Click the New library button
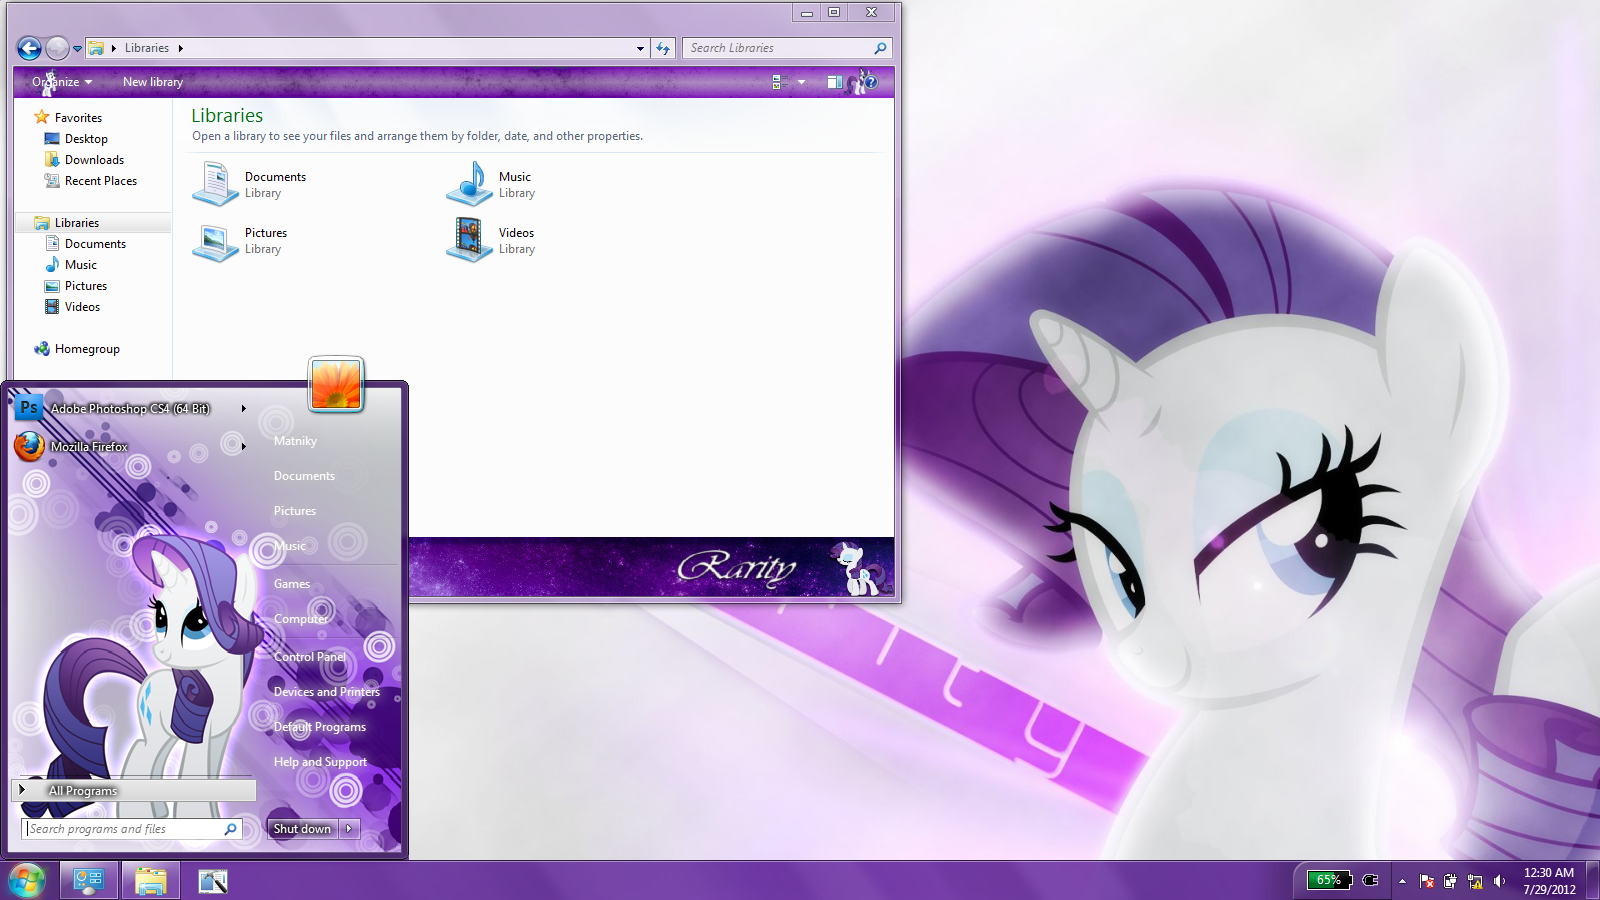This screenshot has height=900, width=1600. click(x=152, y=82)
